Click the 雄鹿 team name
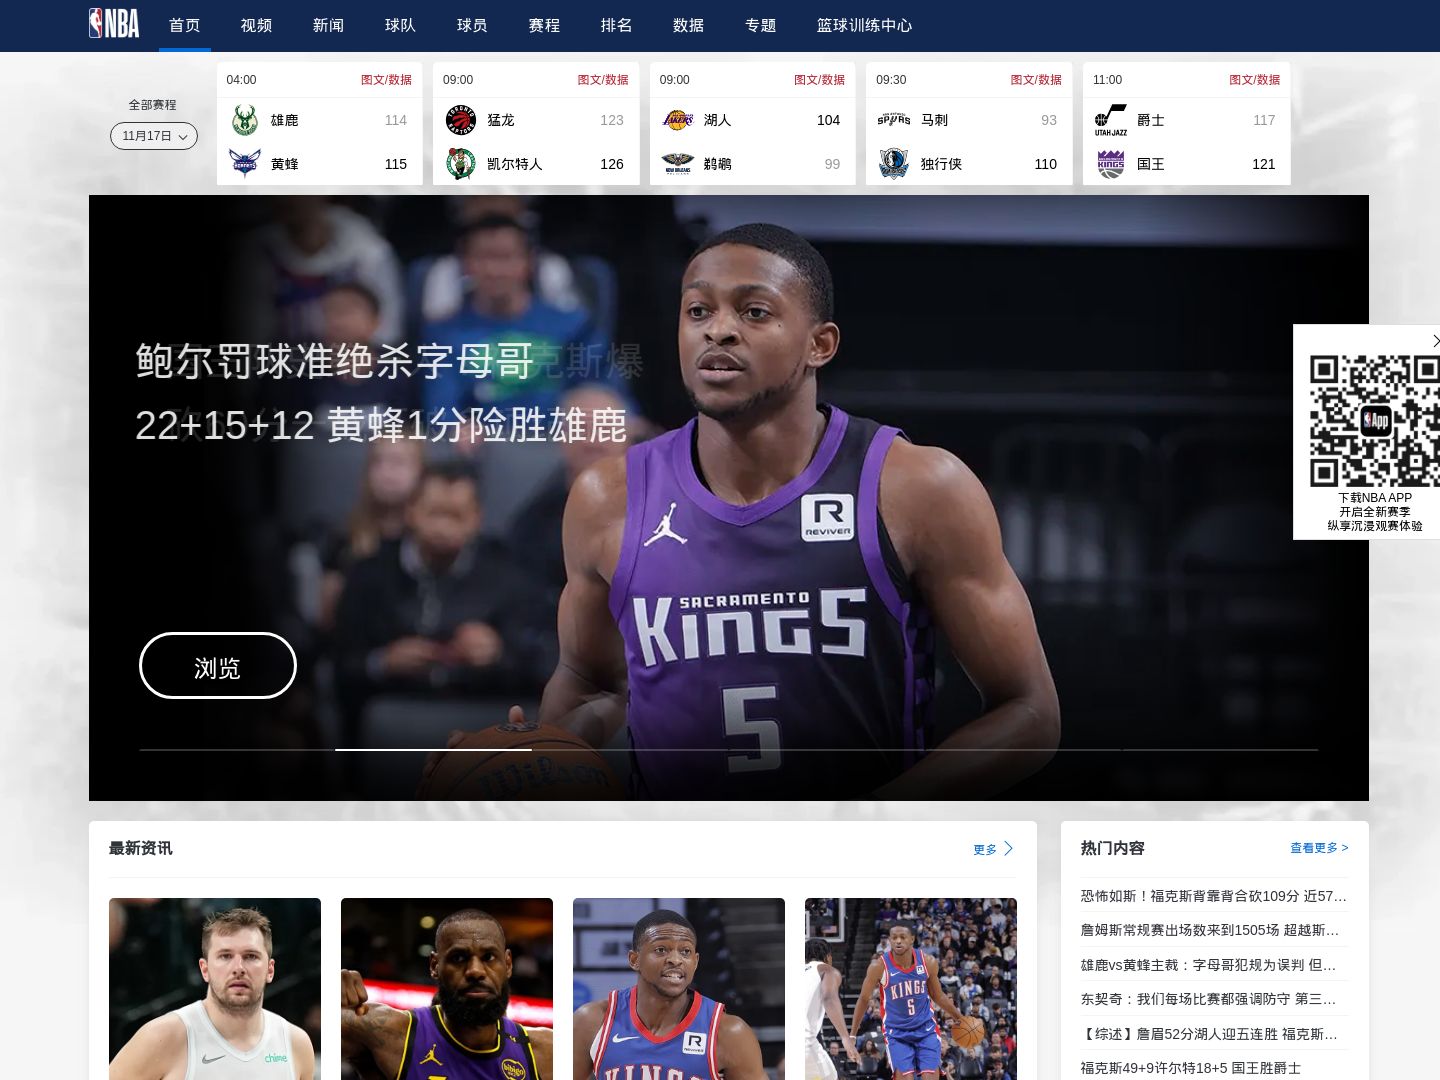This screenshot has height=1080, width=1440. coord(285,120)
